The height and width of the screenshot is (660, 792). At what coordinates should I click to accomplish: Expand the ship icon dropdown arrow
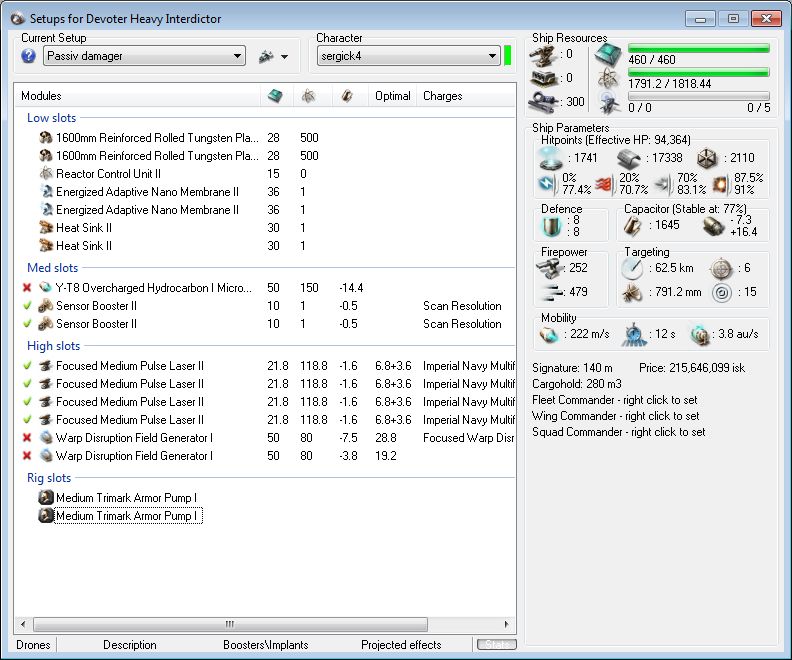(x=285, y=58)
